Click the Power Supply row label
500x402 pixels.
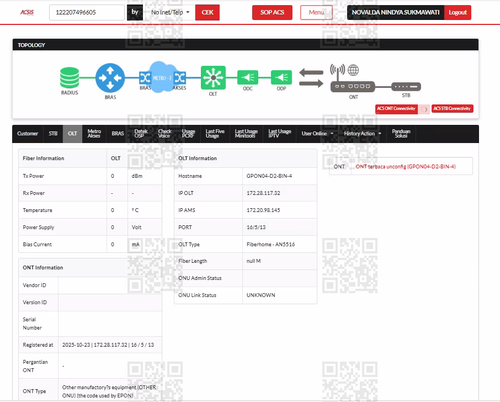point(38,227)
